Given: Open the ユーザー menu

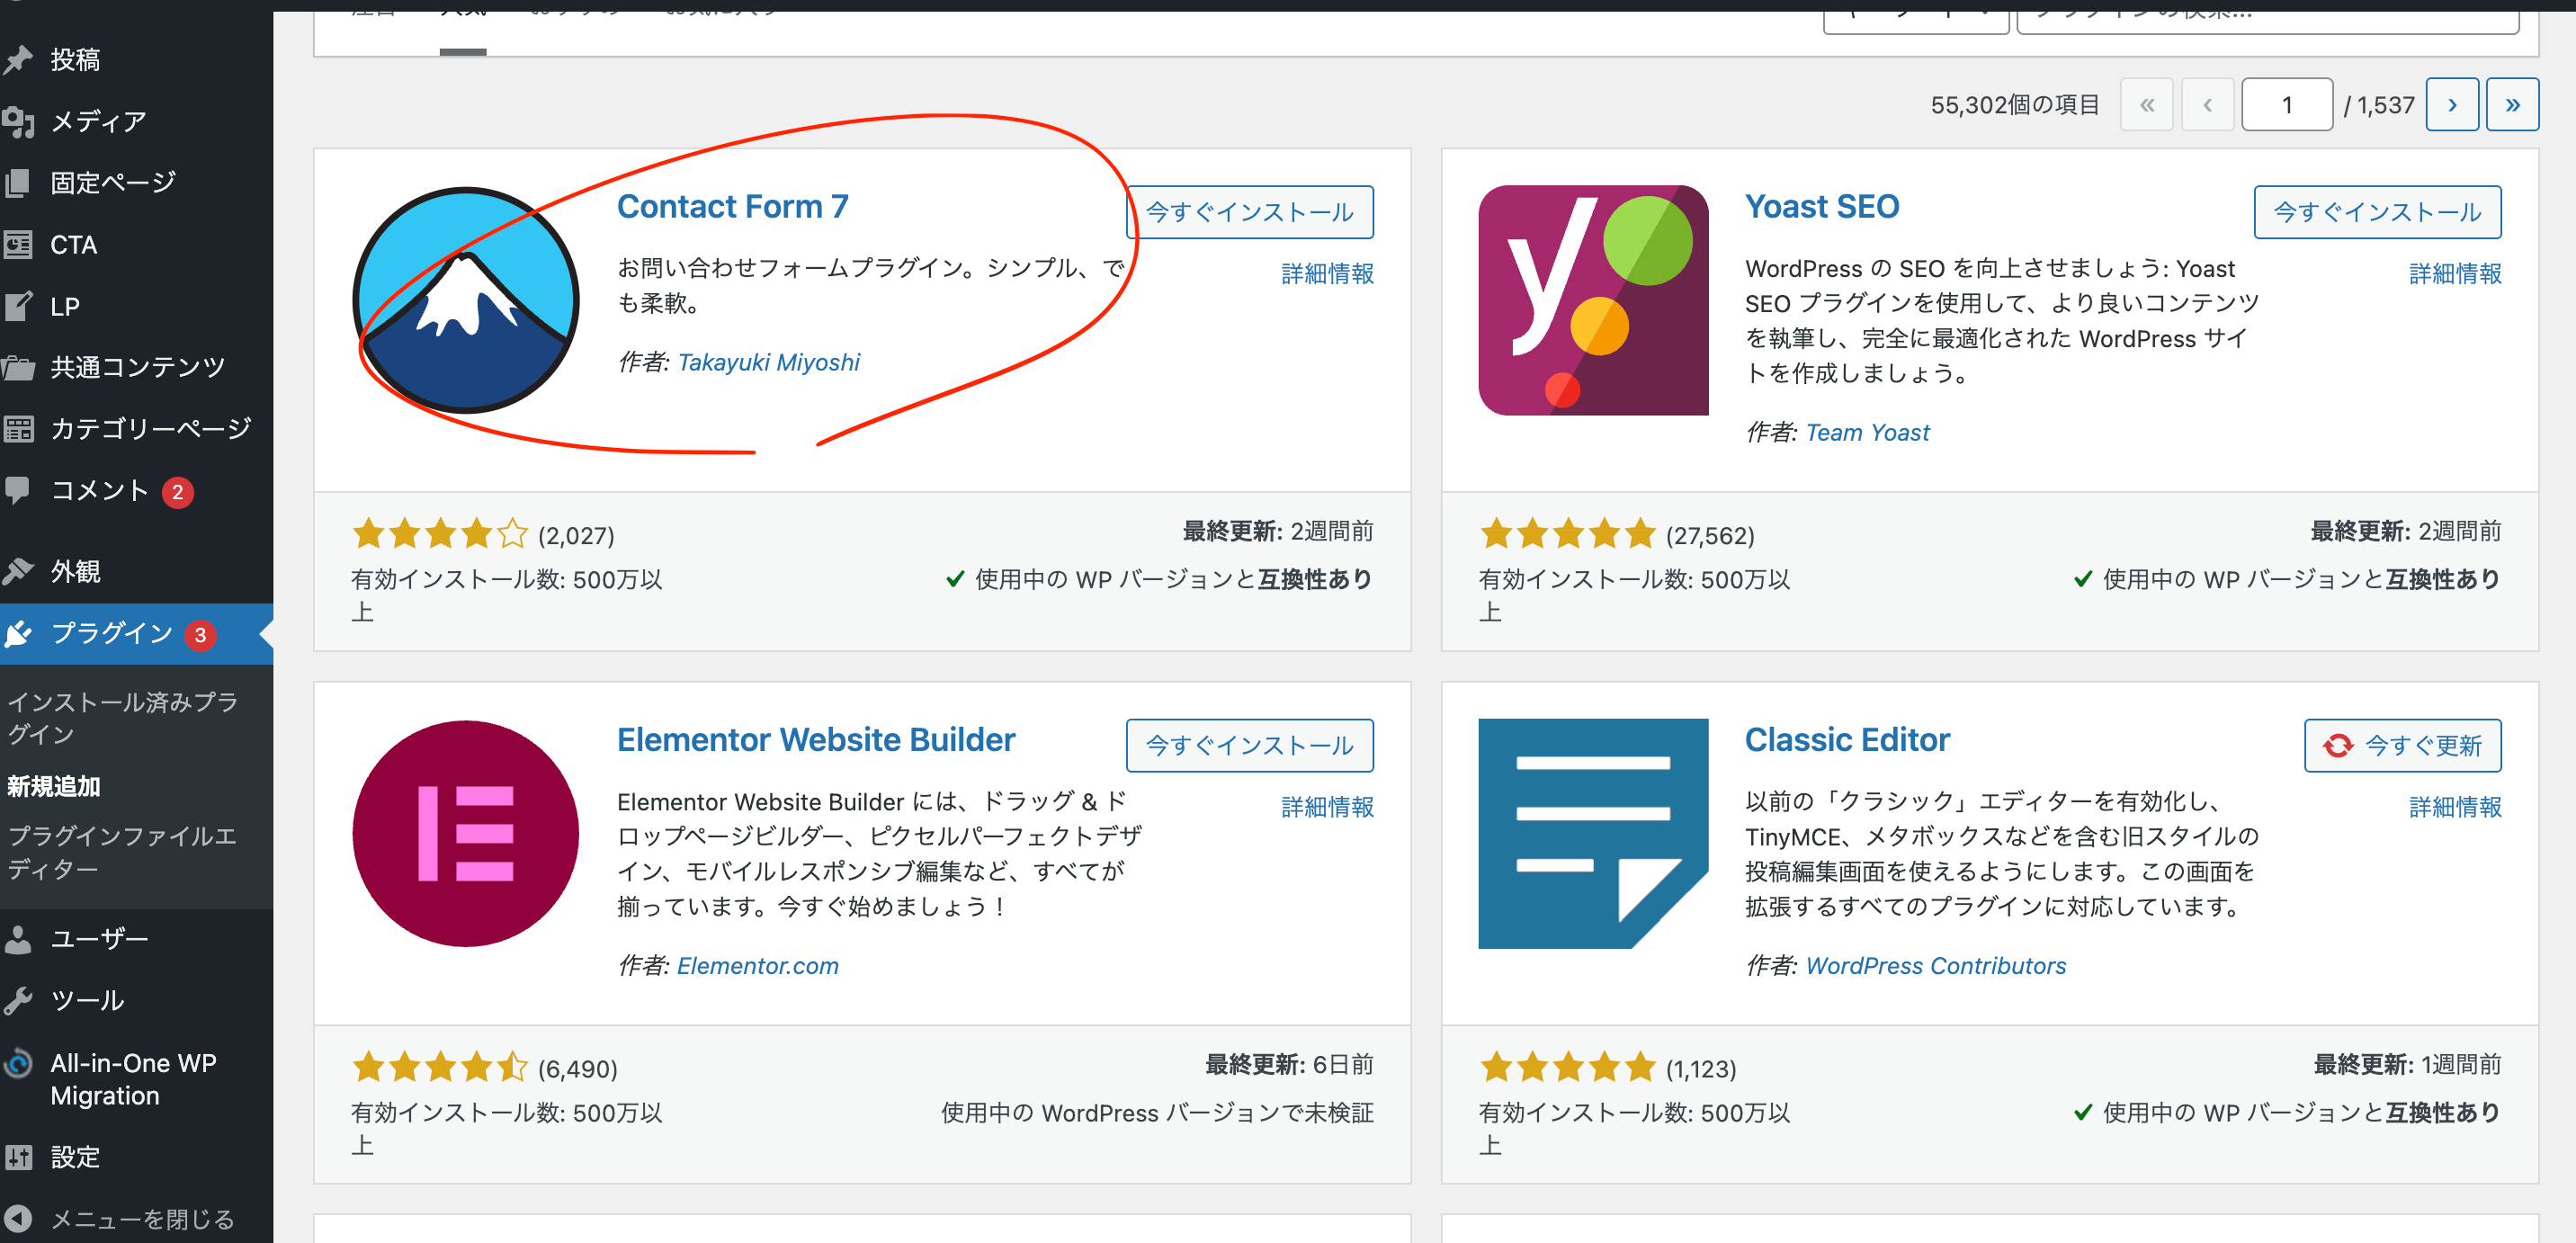Looking at the screenshot, I should (x=136, y=939).
